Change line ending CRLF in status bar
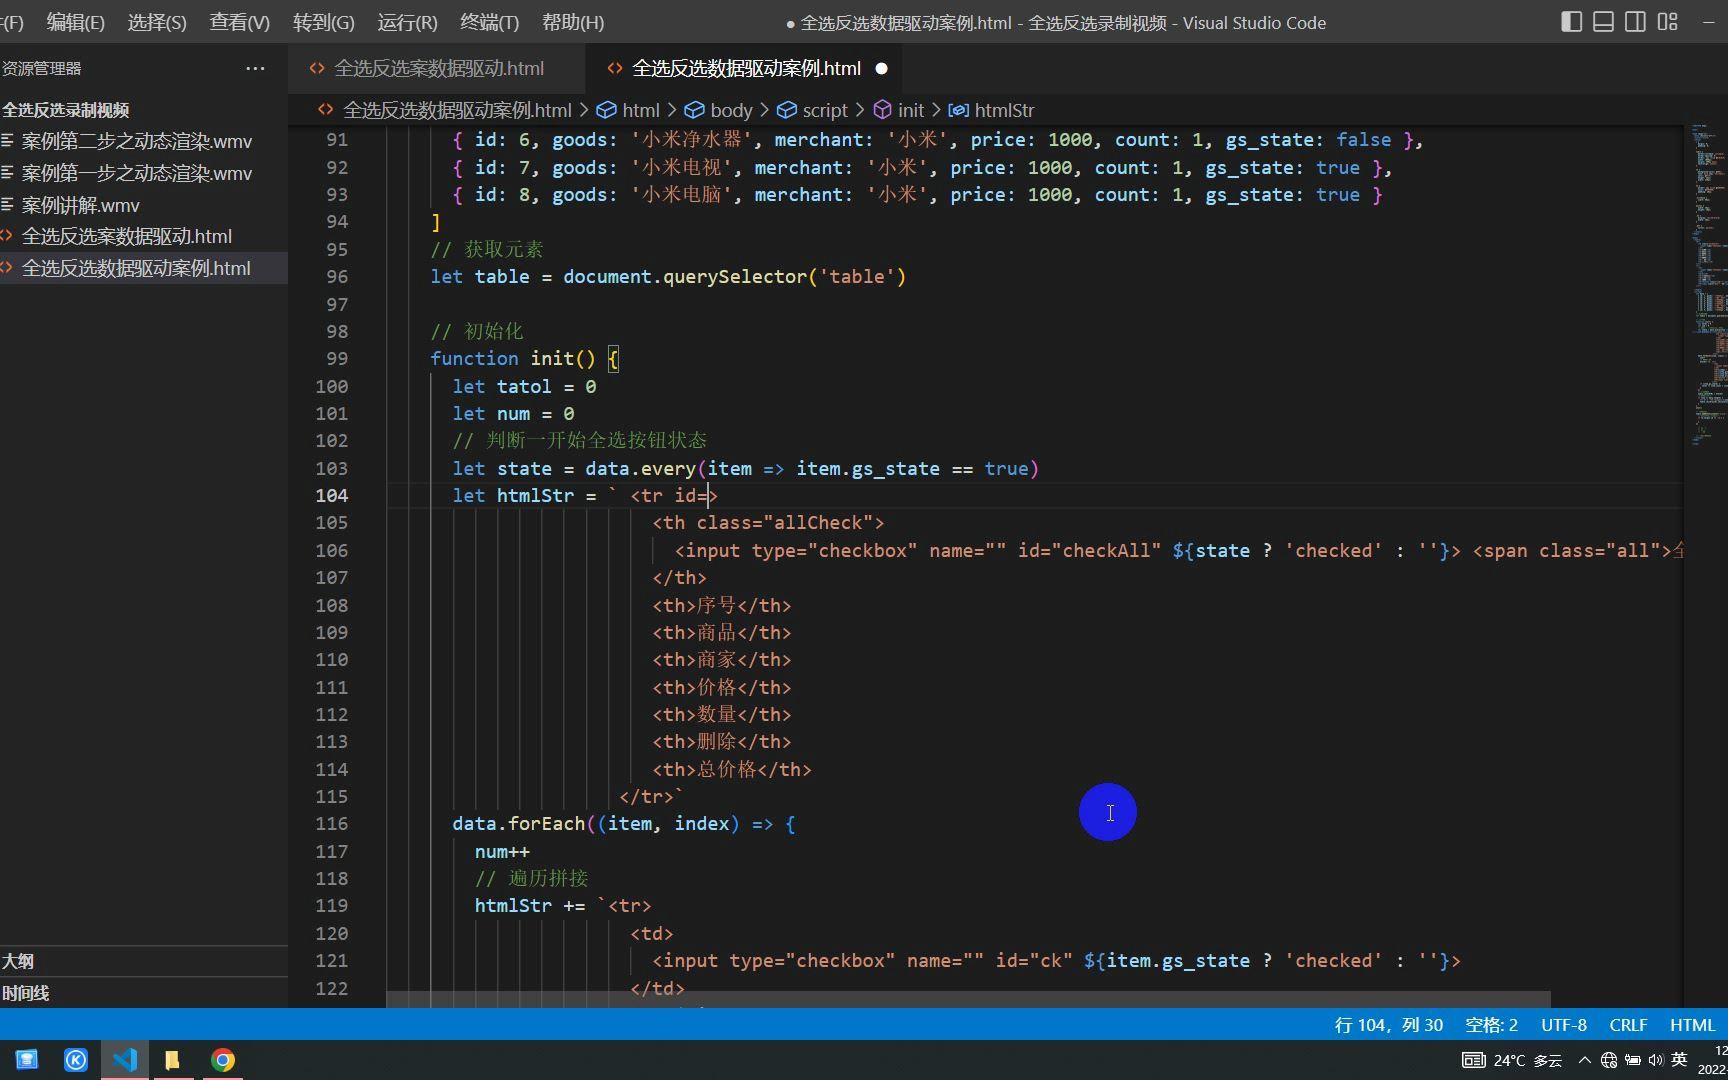This screenshot has width=1728, height=1080. 1628,1025
